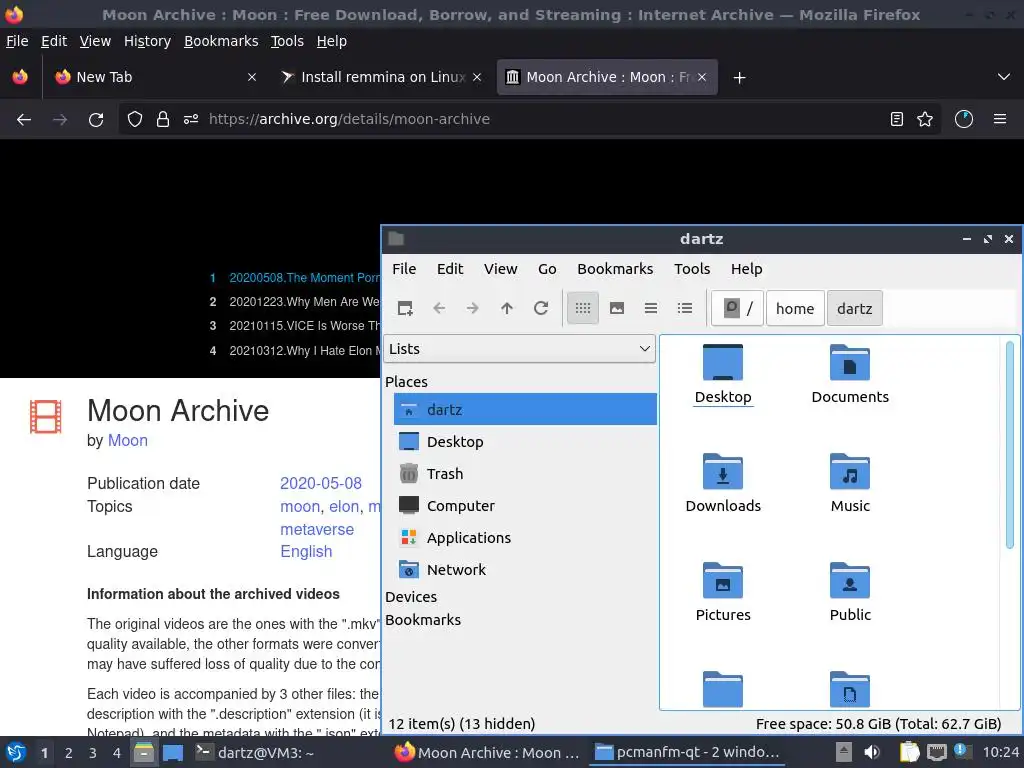This screenshot has height=768, width=1024.
Task: Click publication date 2020-05-08 link
Action: coord(321,483)
